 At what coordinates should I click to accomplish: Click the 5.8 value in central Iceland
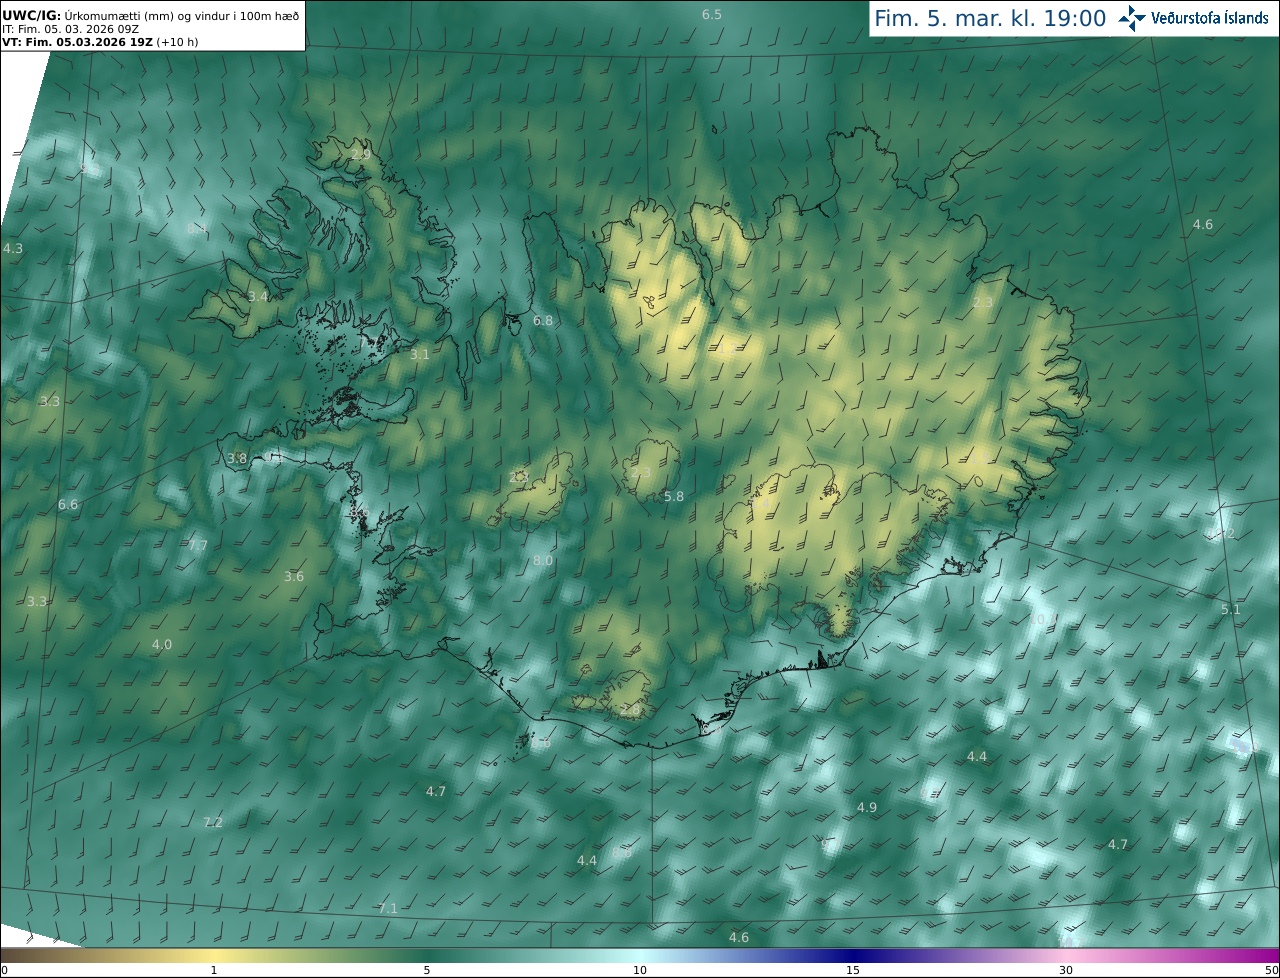pyautogui.click(x=675, y=497)
